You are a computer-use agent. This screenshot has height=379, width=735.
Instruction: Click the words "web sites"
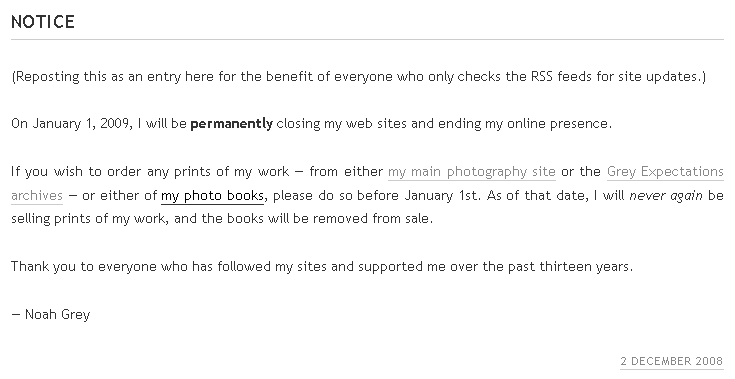coord(376,124)
